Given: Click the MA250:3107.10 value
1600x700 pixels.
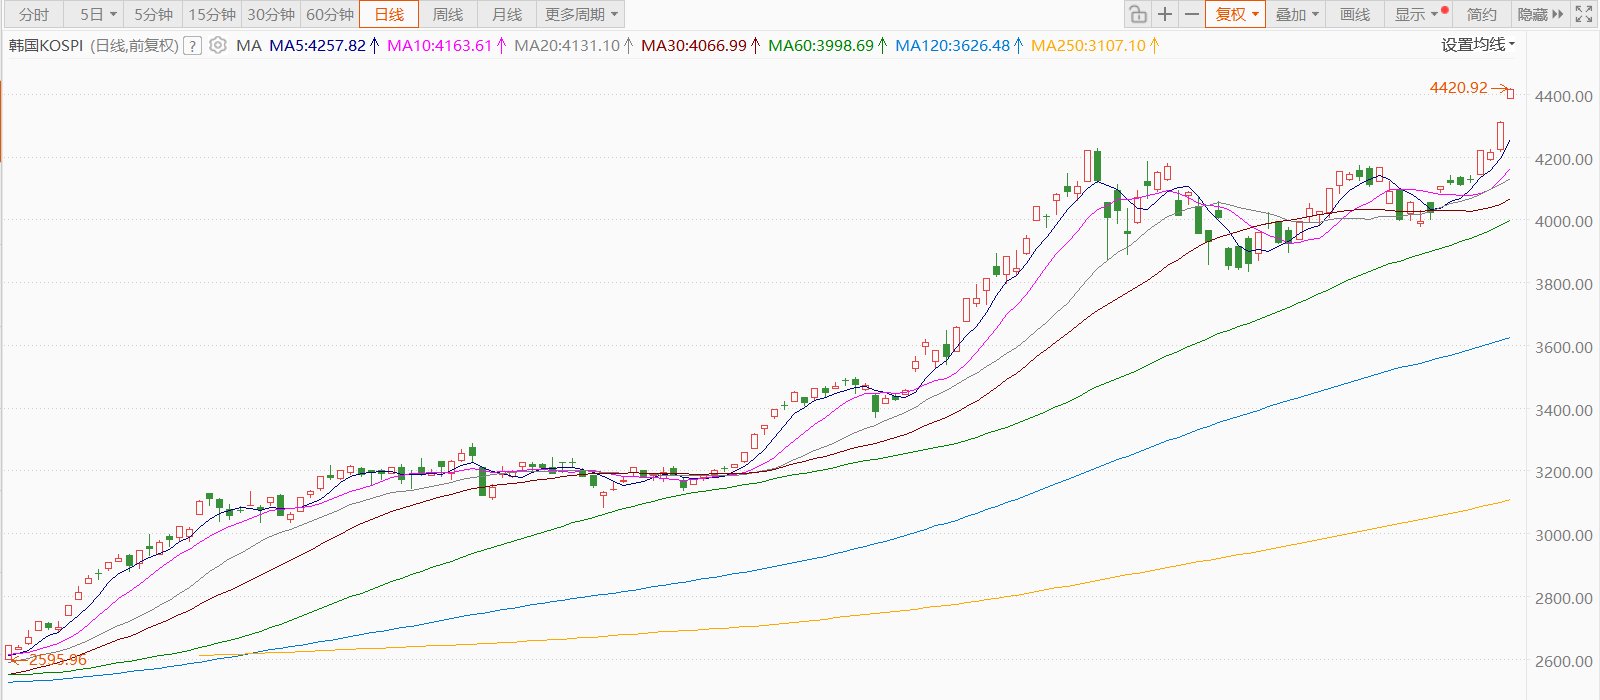Looking at the screenshot, I should coord(1088,45).
